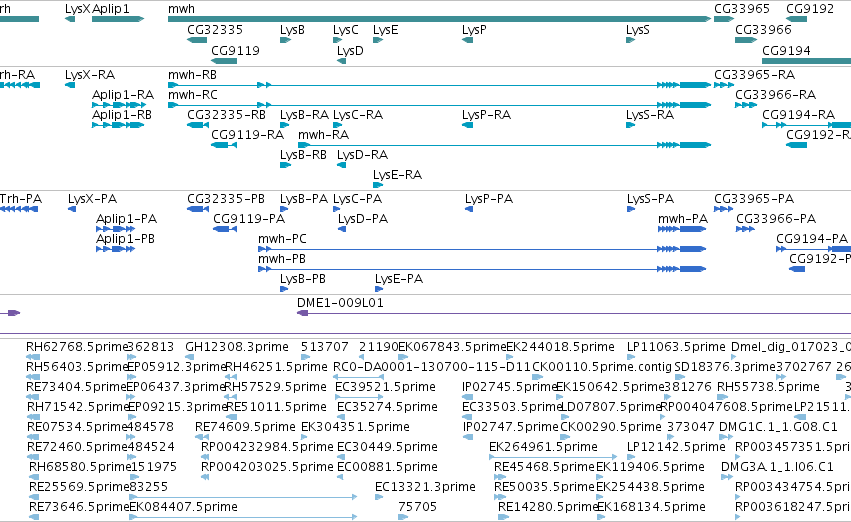This screenshot has height=522, width=851.
Task: Click the LysS-RA transcript label
Action: 650,115
